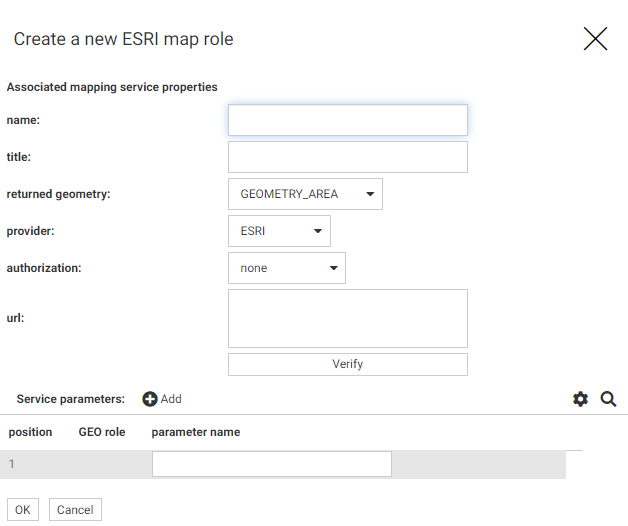Confirm with the OK button
The image size is (628, 526).
pyautogui.click(x=23, y=510)
